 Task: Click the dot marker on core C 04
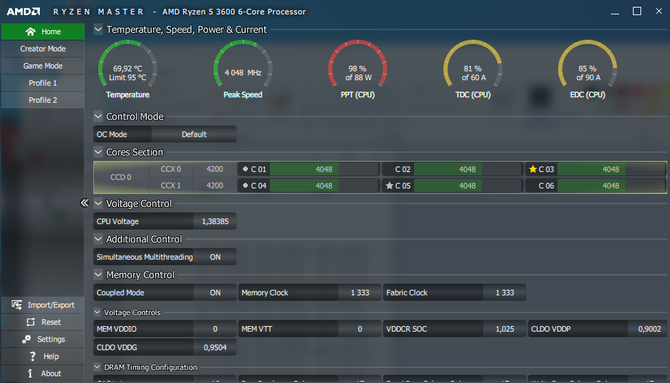click(245, 186)
